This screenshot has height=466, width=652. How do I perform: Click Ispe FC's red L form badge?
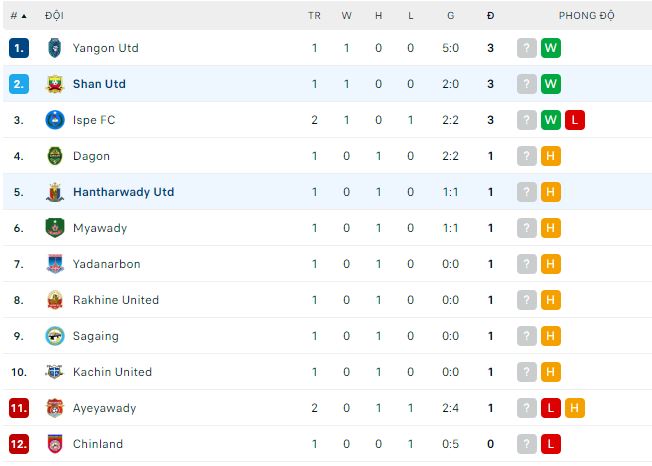click(x=574, y=120)
